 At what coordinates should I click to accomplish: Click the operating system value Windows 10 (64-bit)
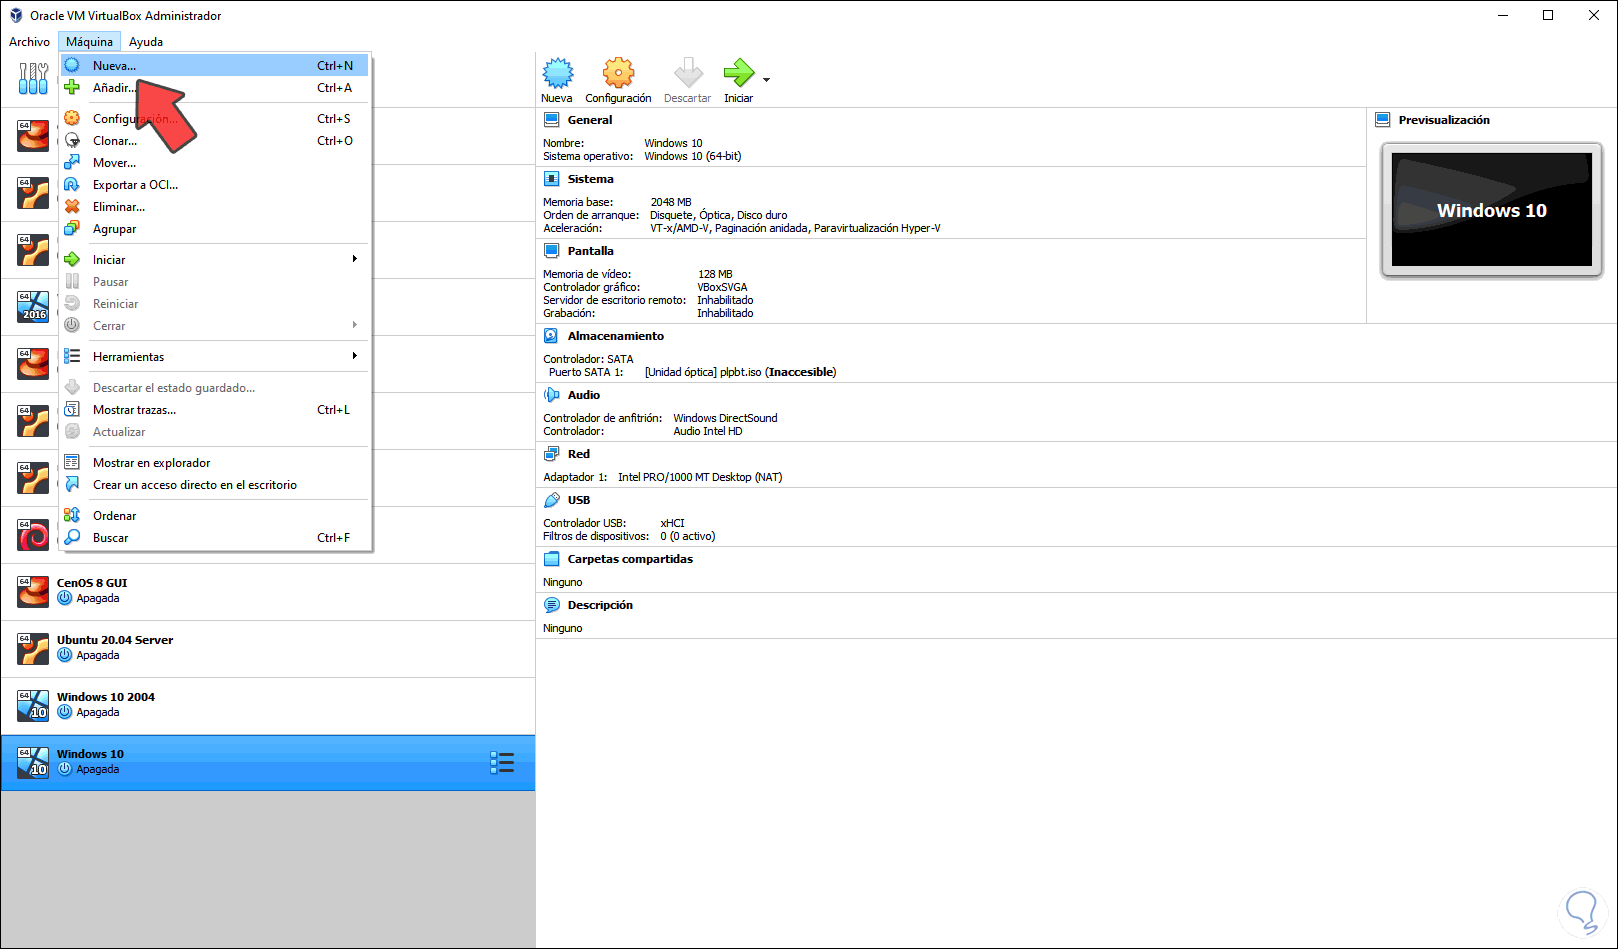tap(692, 156)
